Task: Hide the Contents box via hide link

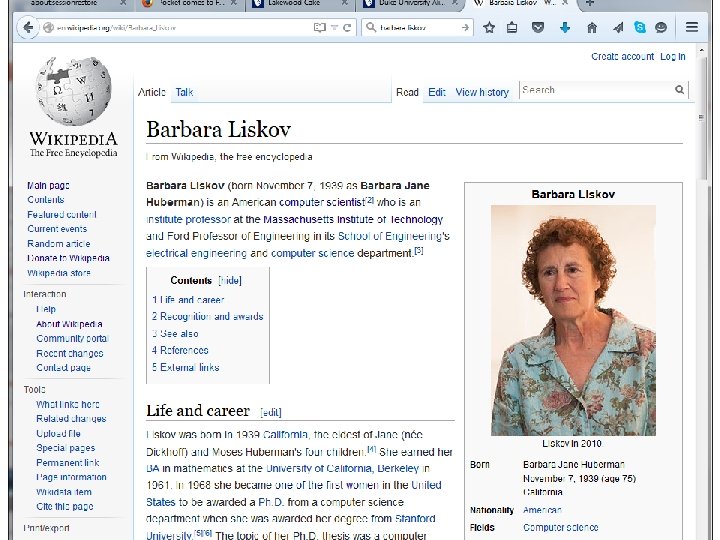Action: 230,280
